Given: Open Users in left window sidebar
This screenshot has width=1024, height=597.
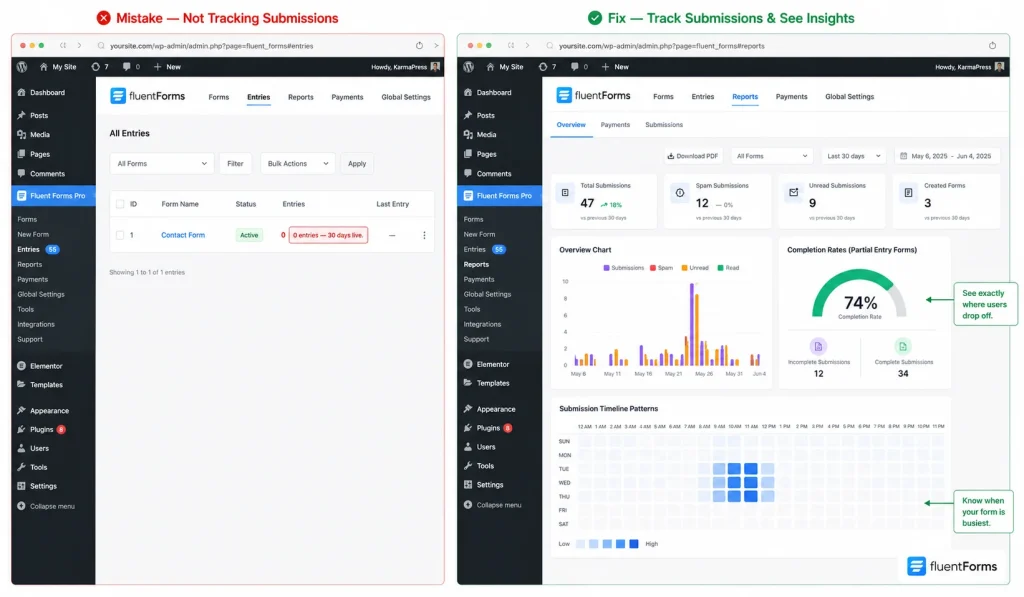Looking at the screenshot, I should [39, 449].
